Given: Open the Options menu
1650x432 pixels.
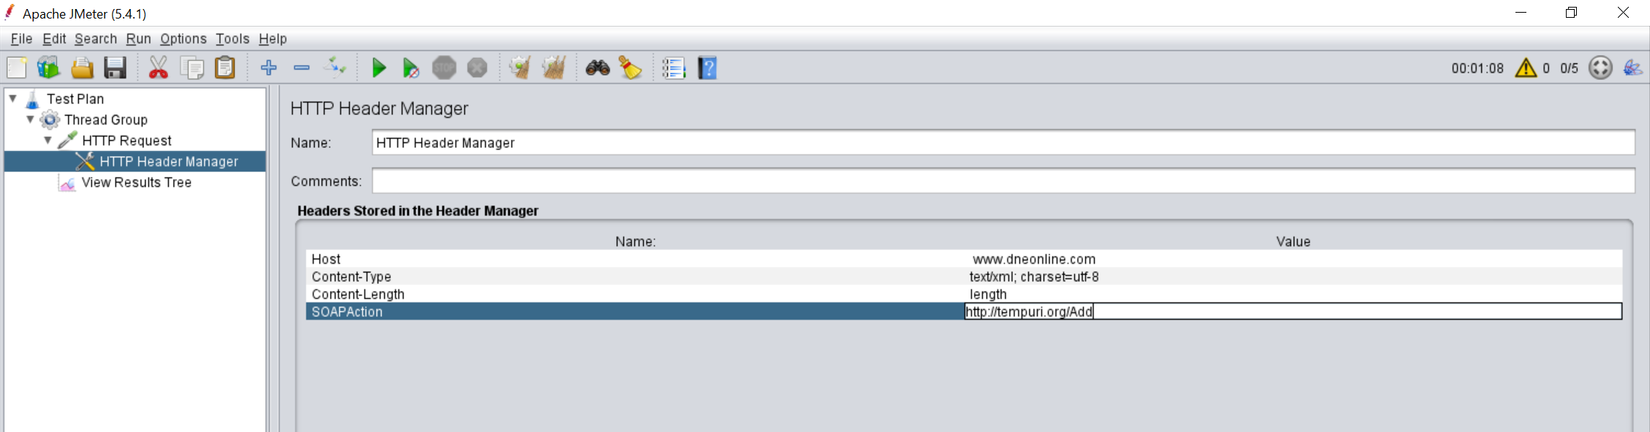Looking at the screenshot, I should coord(183,39).
